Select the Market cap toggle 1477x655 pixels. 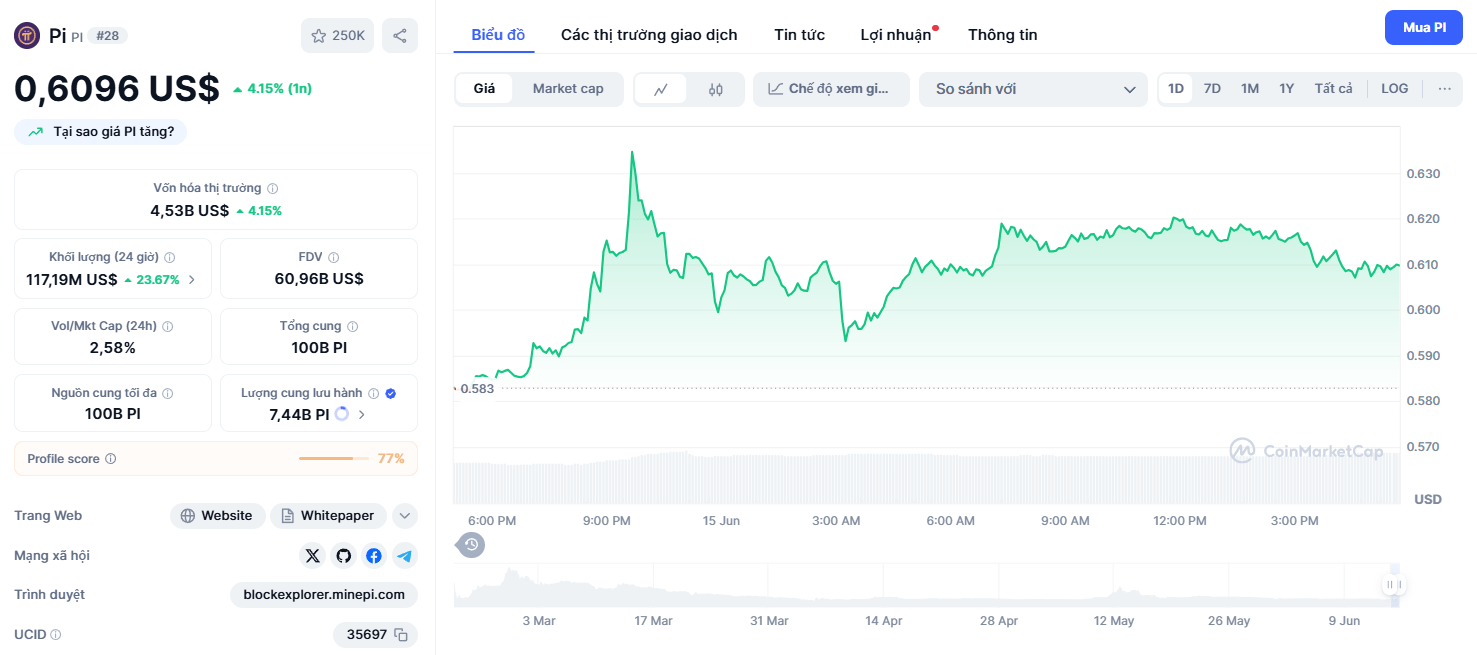(x=568, y=89)
